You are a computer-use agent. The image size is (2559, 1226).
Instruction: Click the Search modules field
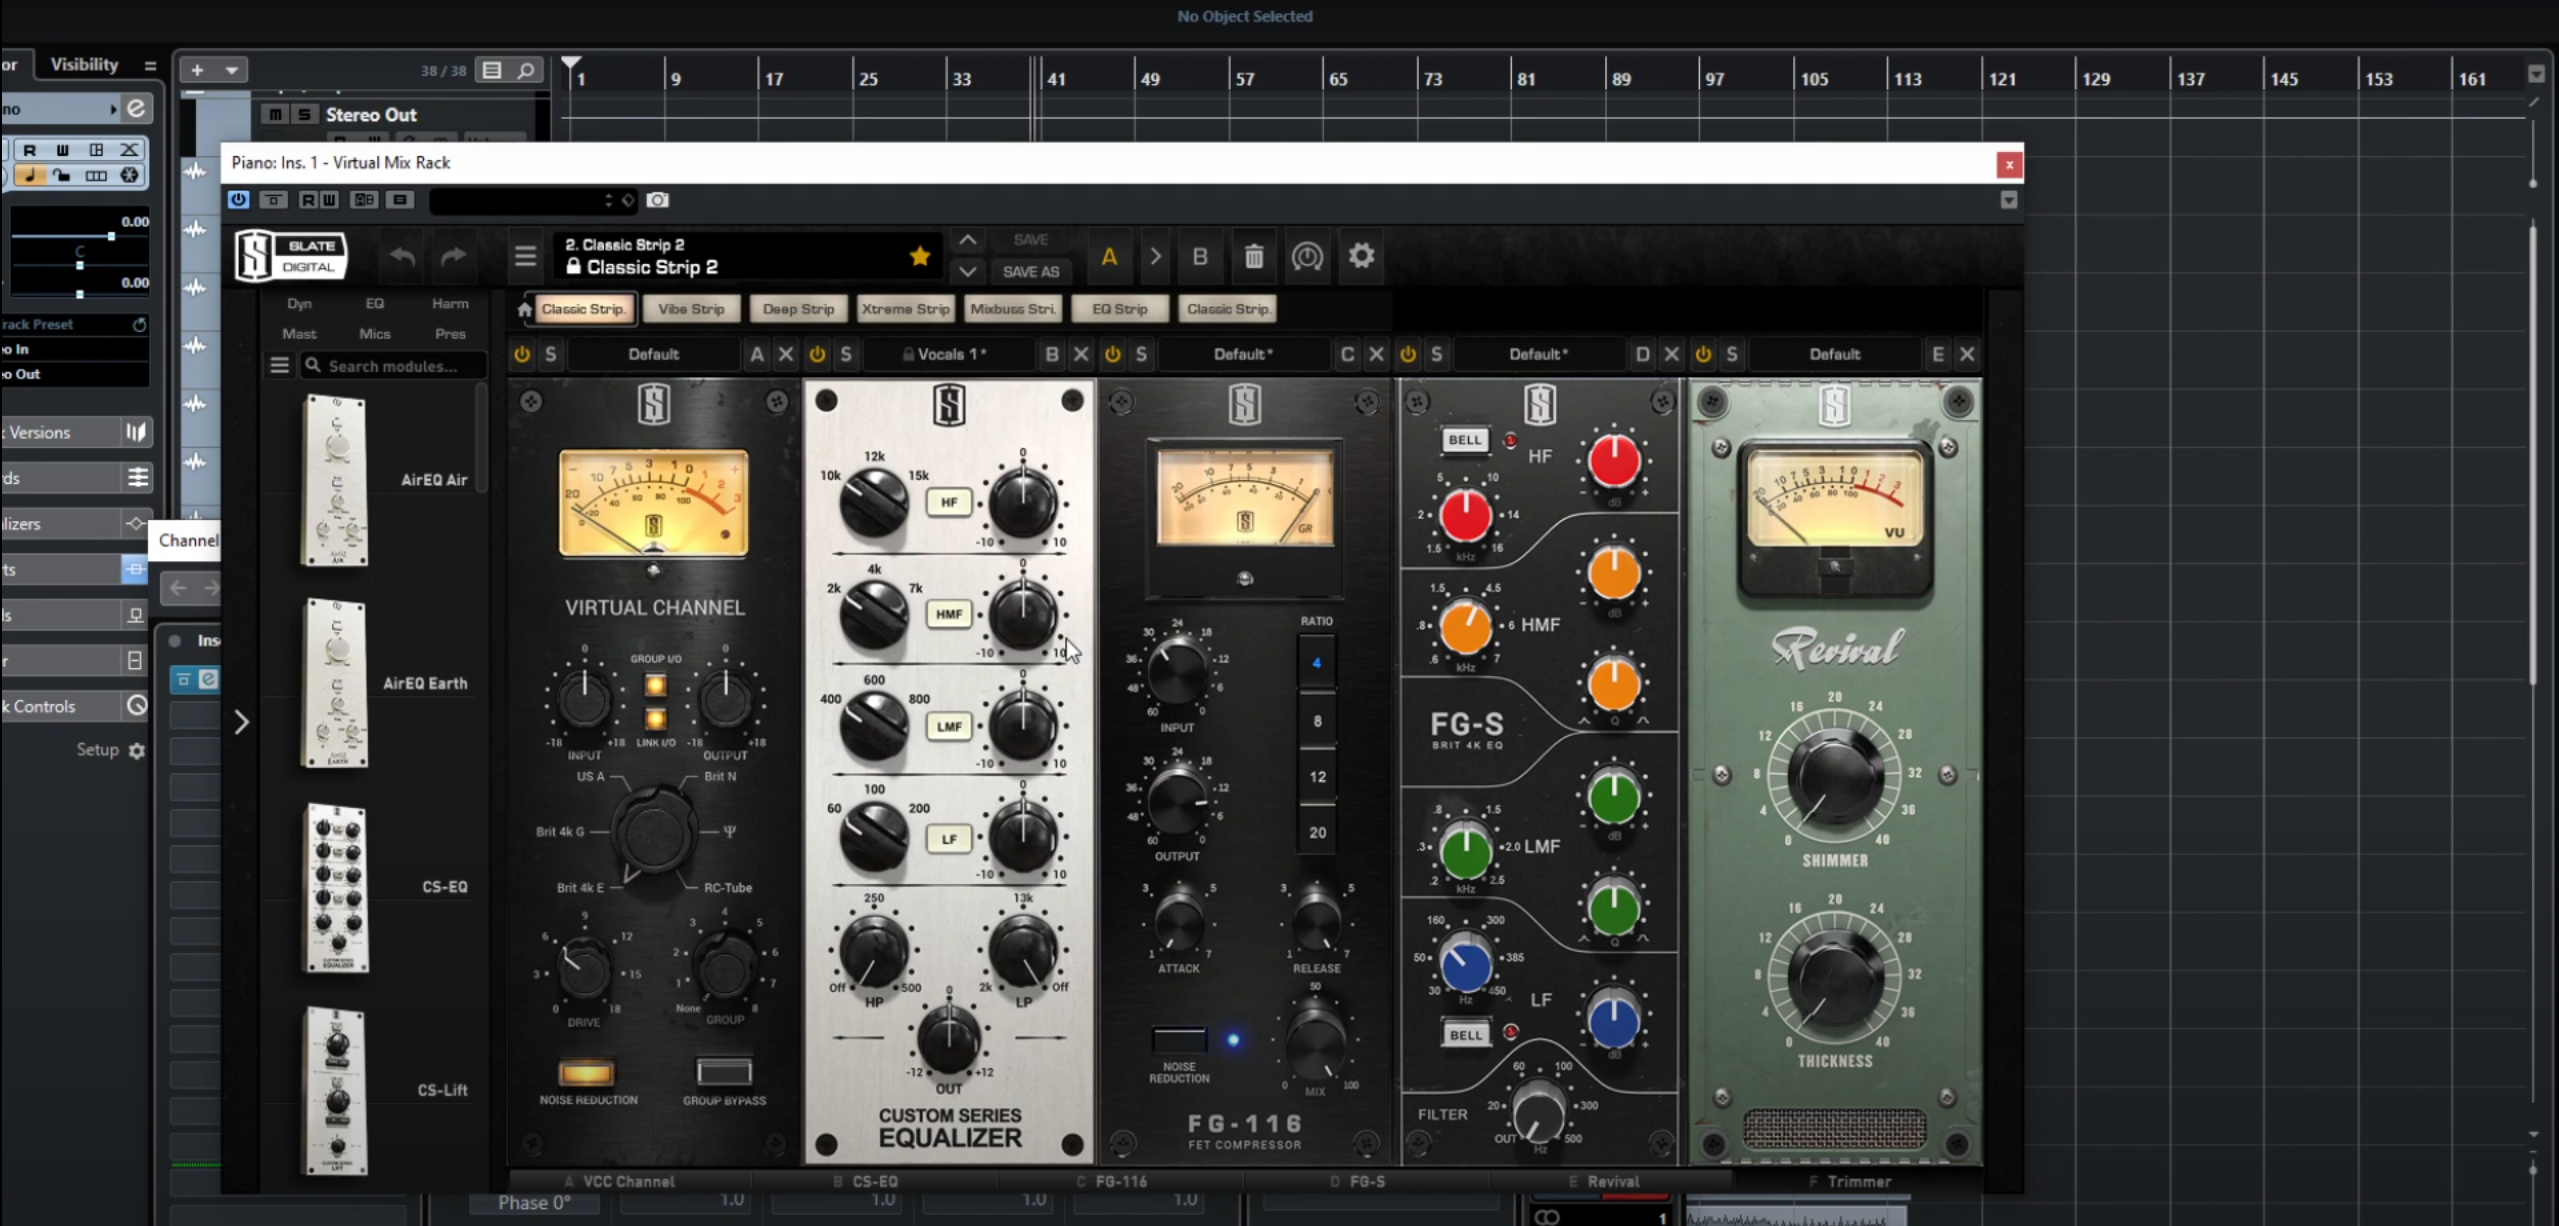click(392, 366)
